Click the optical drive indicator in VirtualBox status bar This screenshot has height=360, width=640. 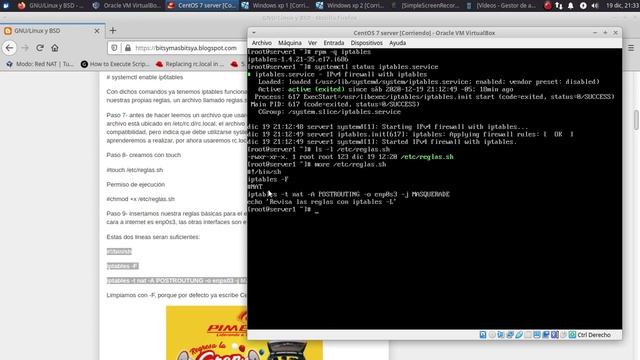point(492,335)
